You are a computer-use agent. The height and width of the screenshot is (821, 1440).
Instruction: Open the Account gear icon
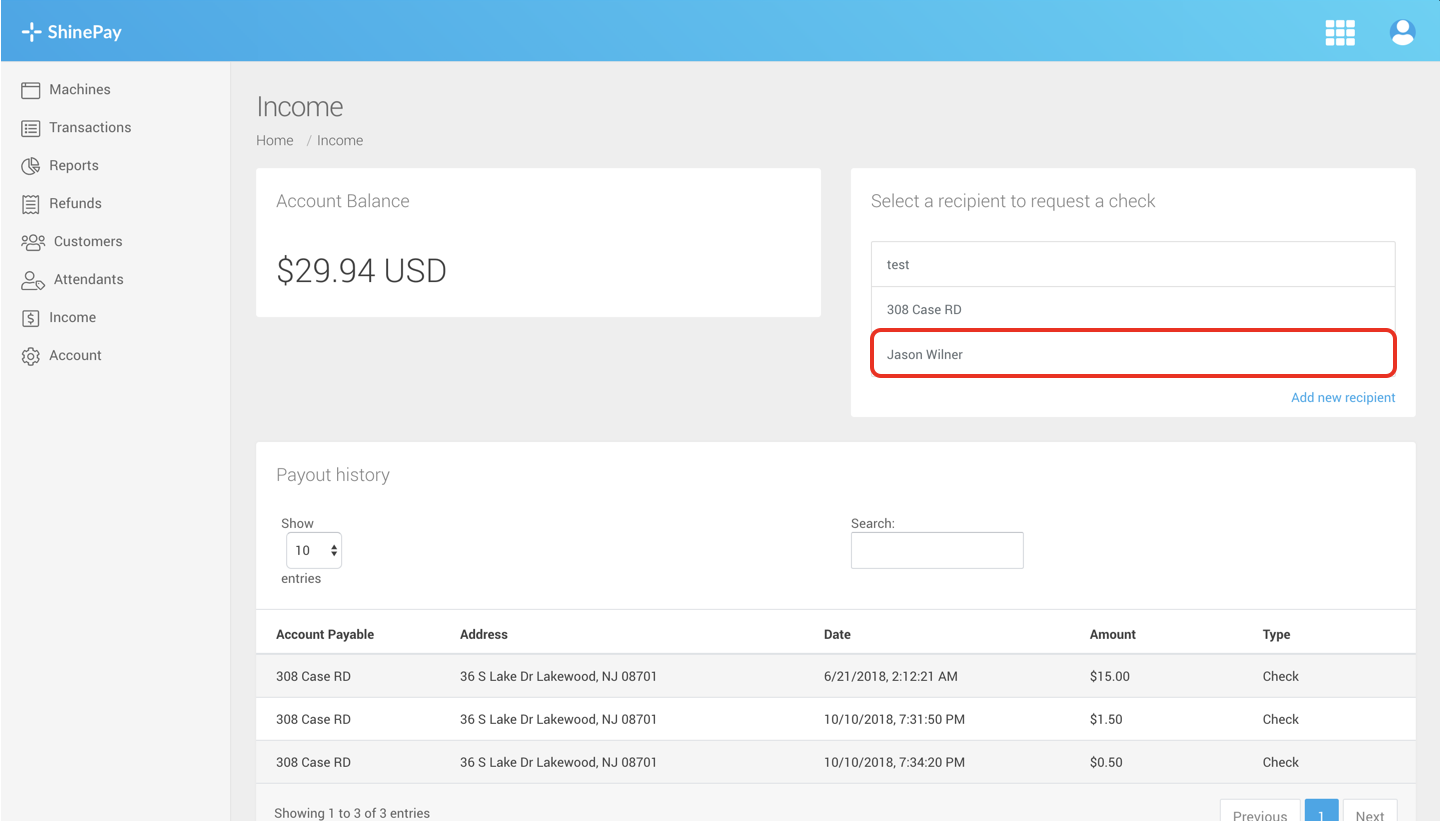(x=30, y=356)
